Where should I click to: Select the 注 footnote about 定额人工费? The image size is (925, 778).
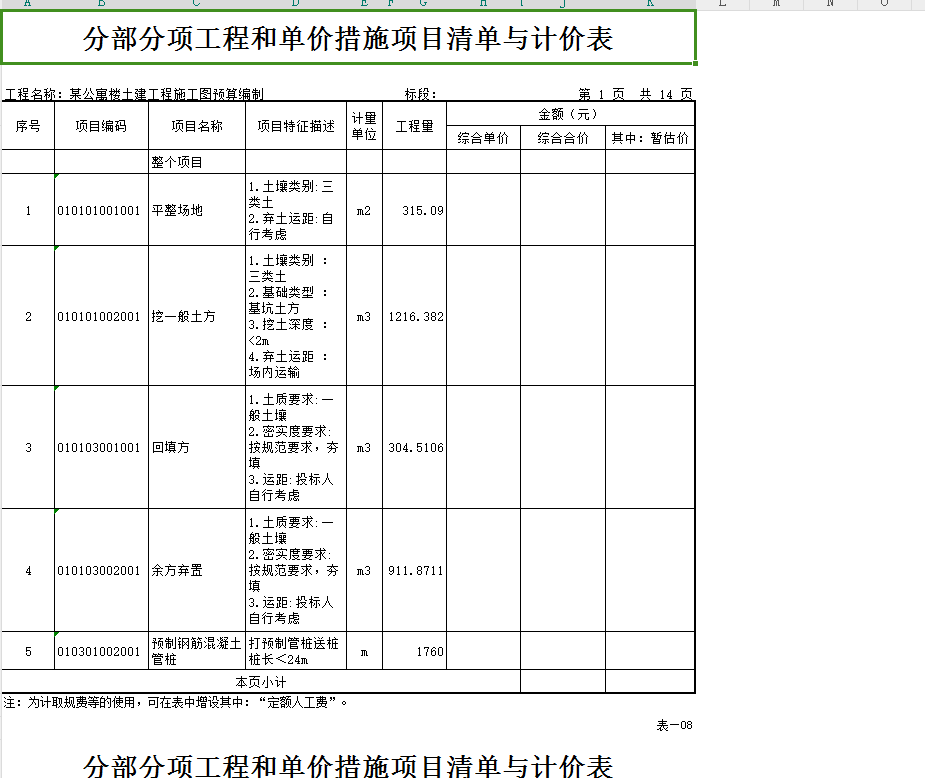pyautogui.click(x=176, y=703)
